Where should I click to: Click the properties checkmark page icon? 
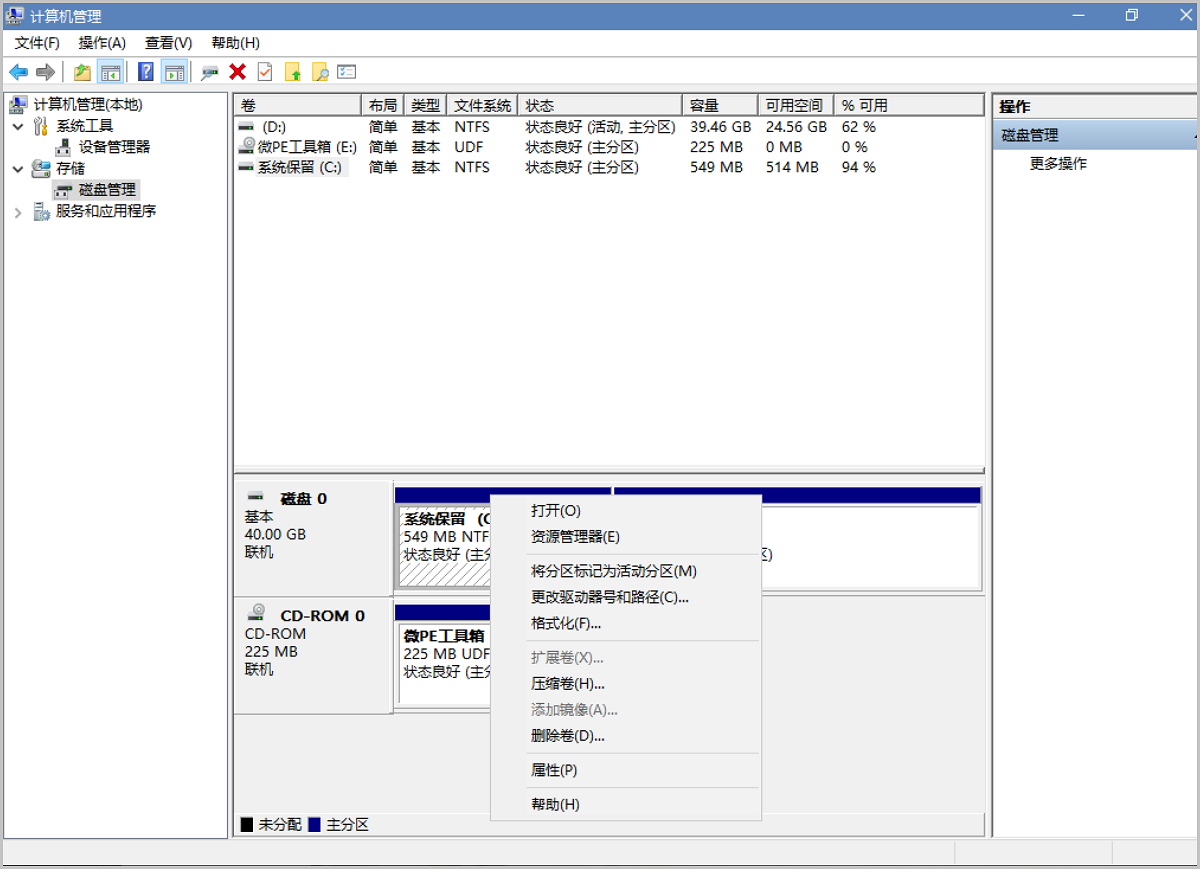(265, 72)
